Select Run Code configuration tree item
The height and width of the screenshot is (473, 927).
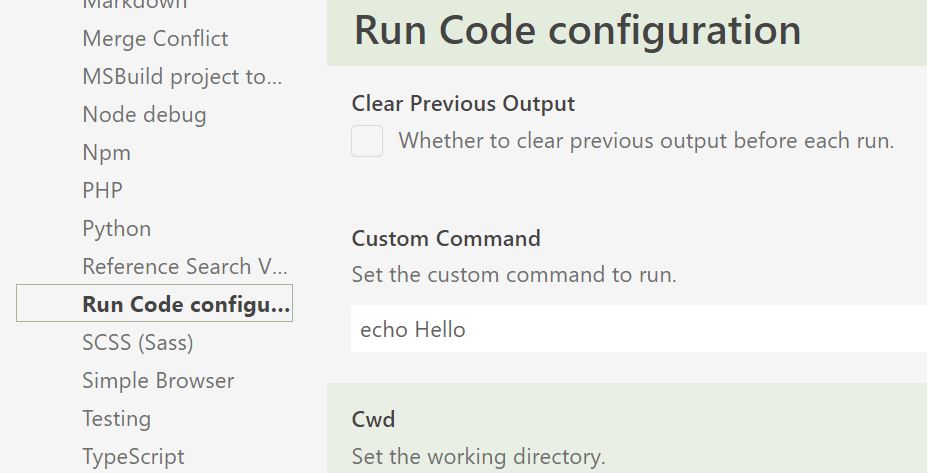154,303
